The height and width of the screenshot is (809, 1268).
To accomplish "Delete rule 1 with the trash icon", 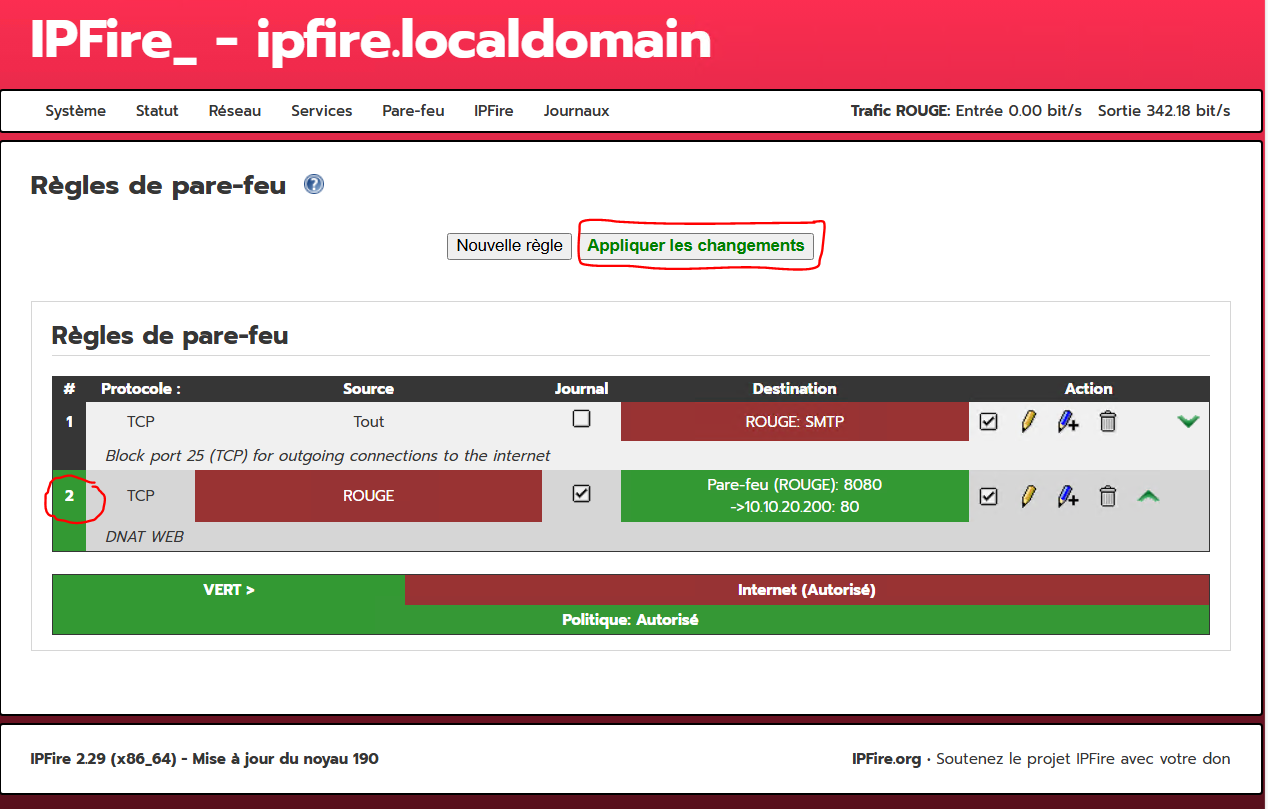I will point(1107,422).
